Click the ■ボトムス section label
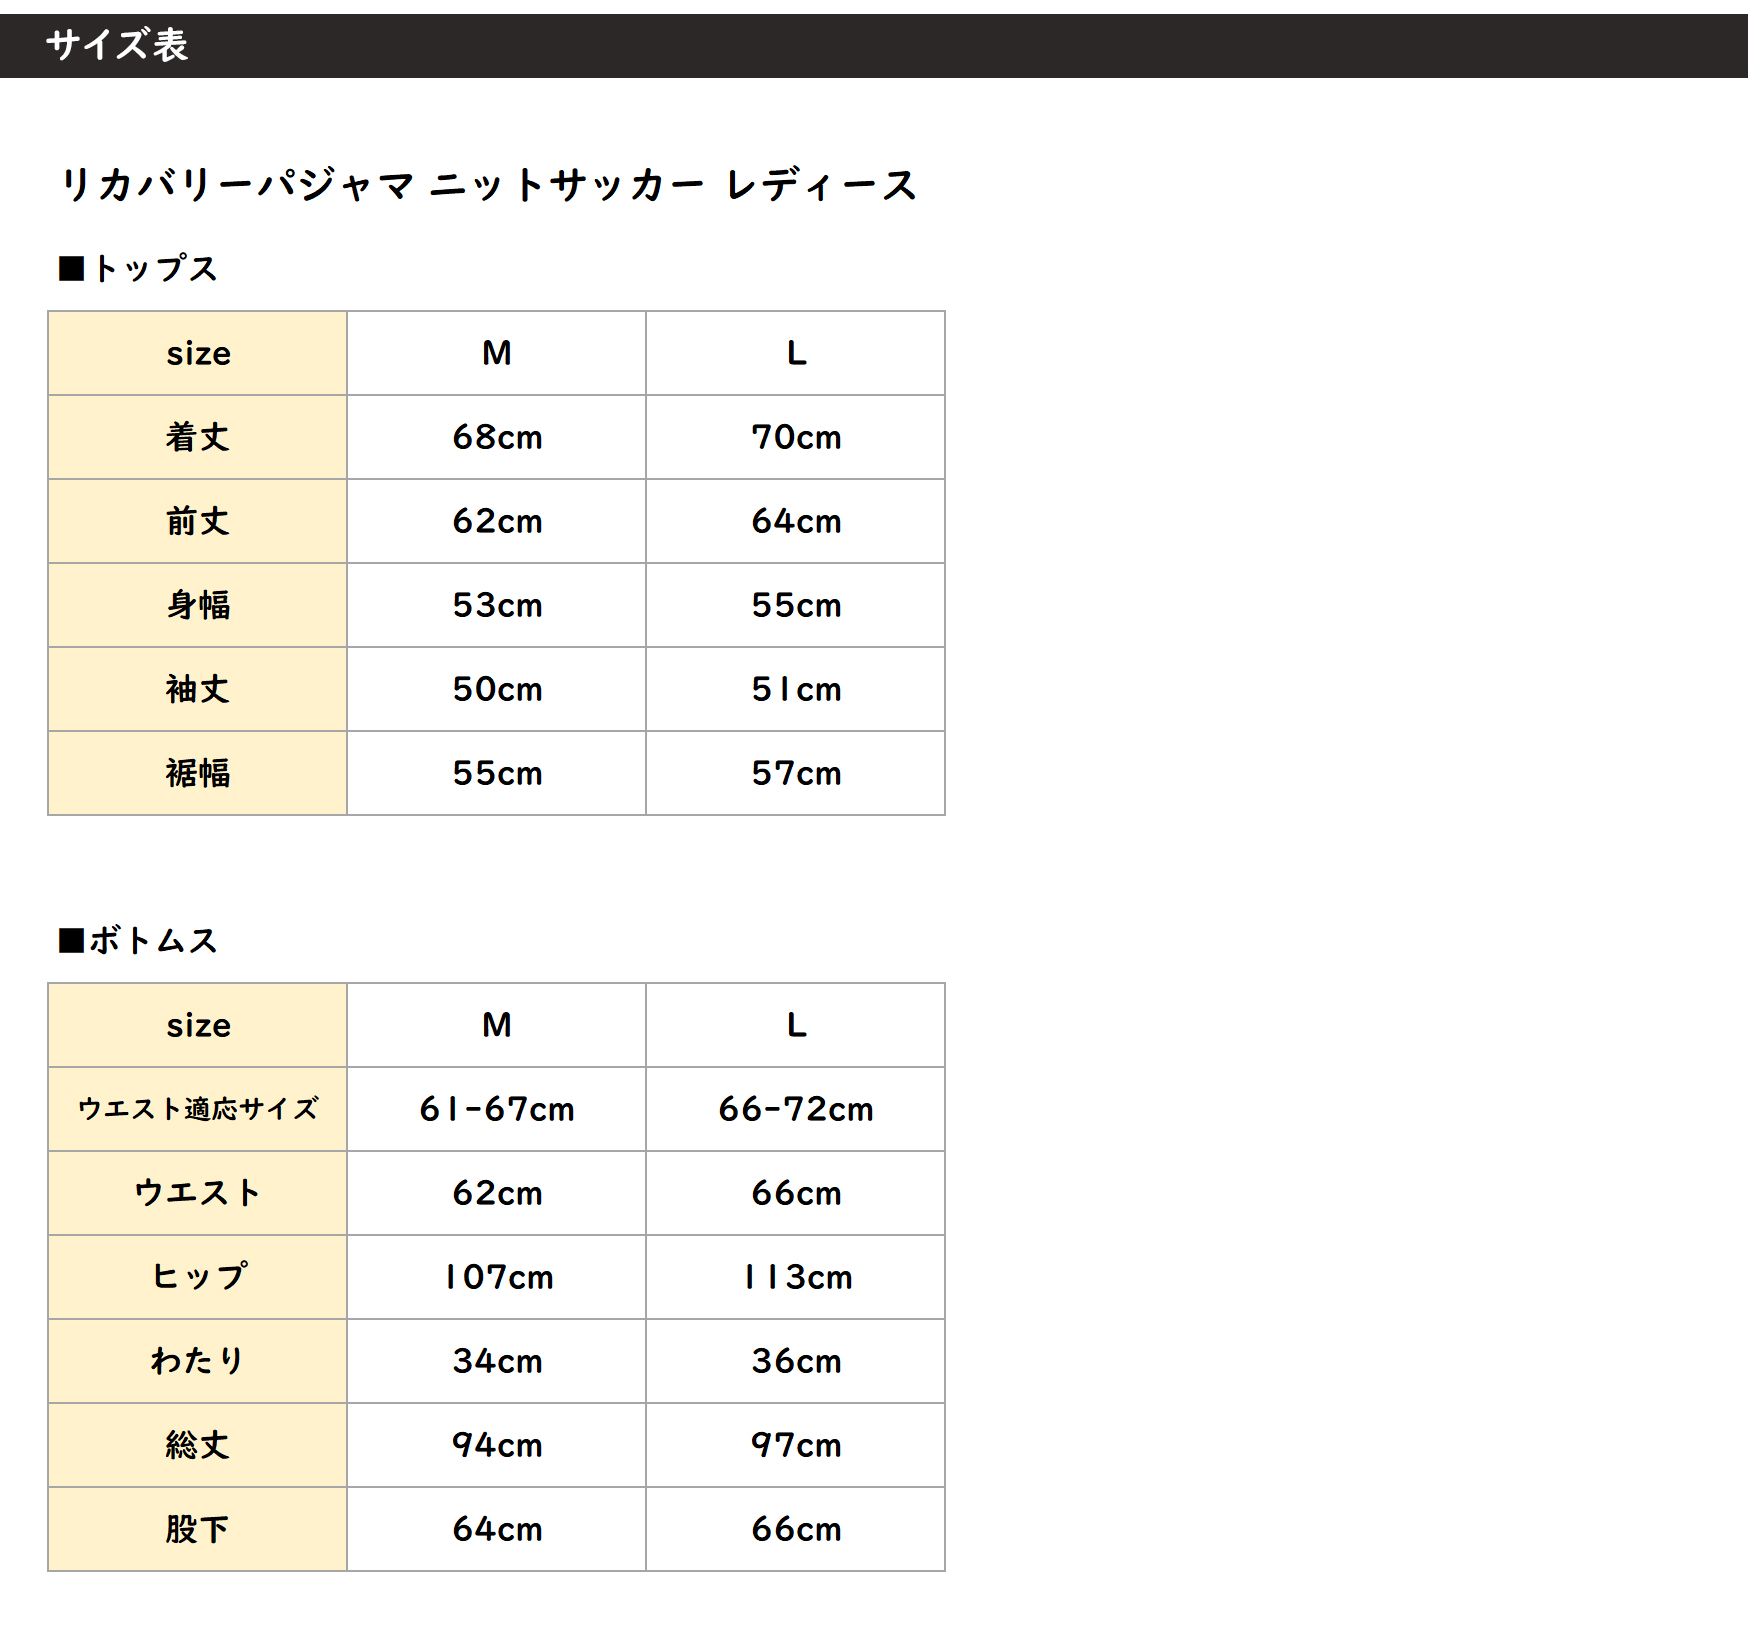 [138, 940]
